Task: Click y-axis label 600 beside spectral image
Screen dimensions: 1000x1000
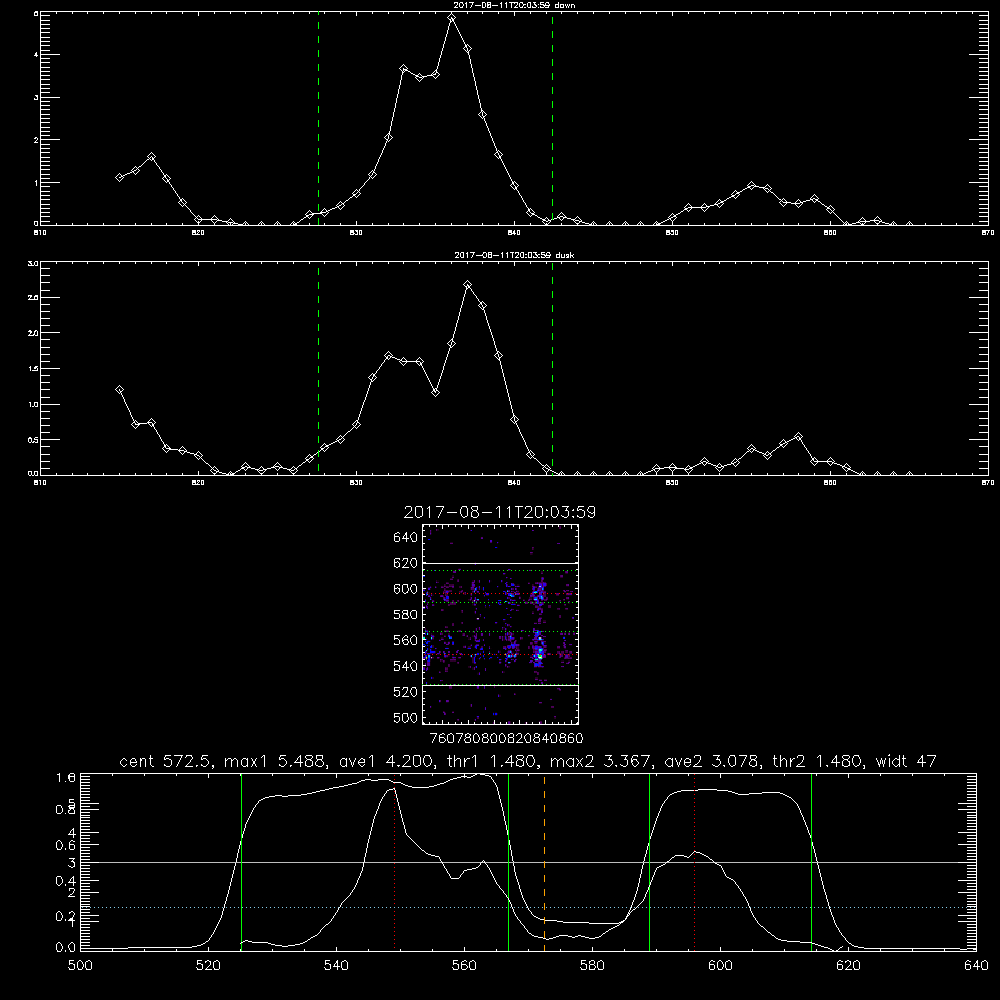Action: (x=406, y=589)
